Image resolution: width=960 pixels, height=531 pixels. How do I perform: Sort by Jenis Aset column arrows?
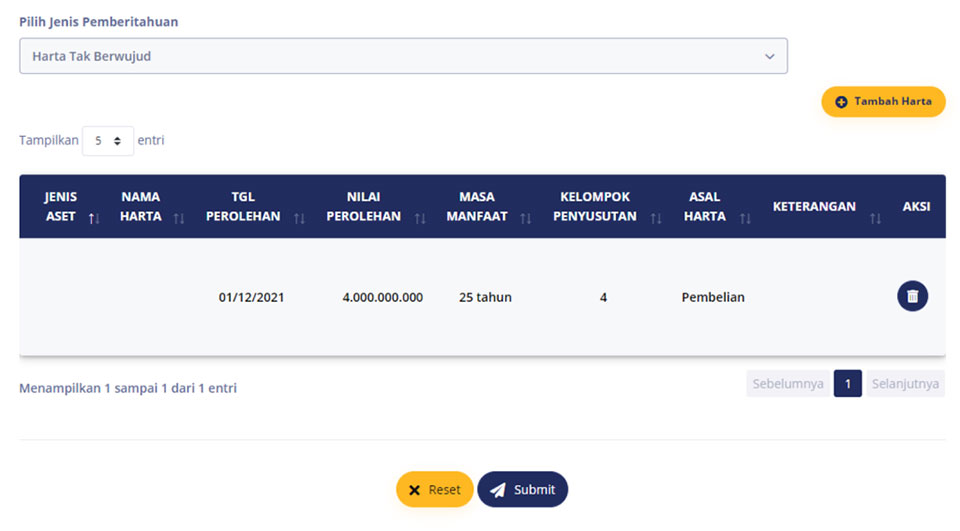point(94,218)
